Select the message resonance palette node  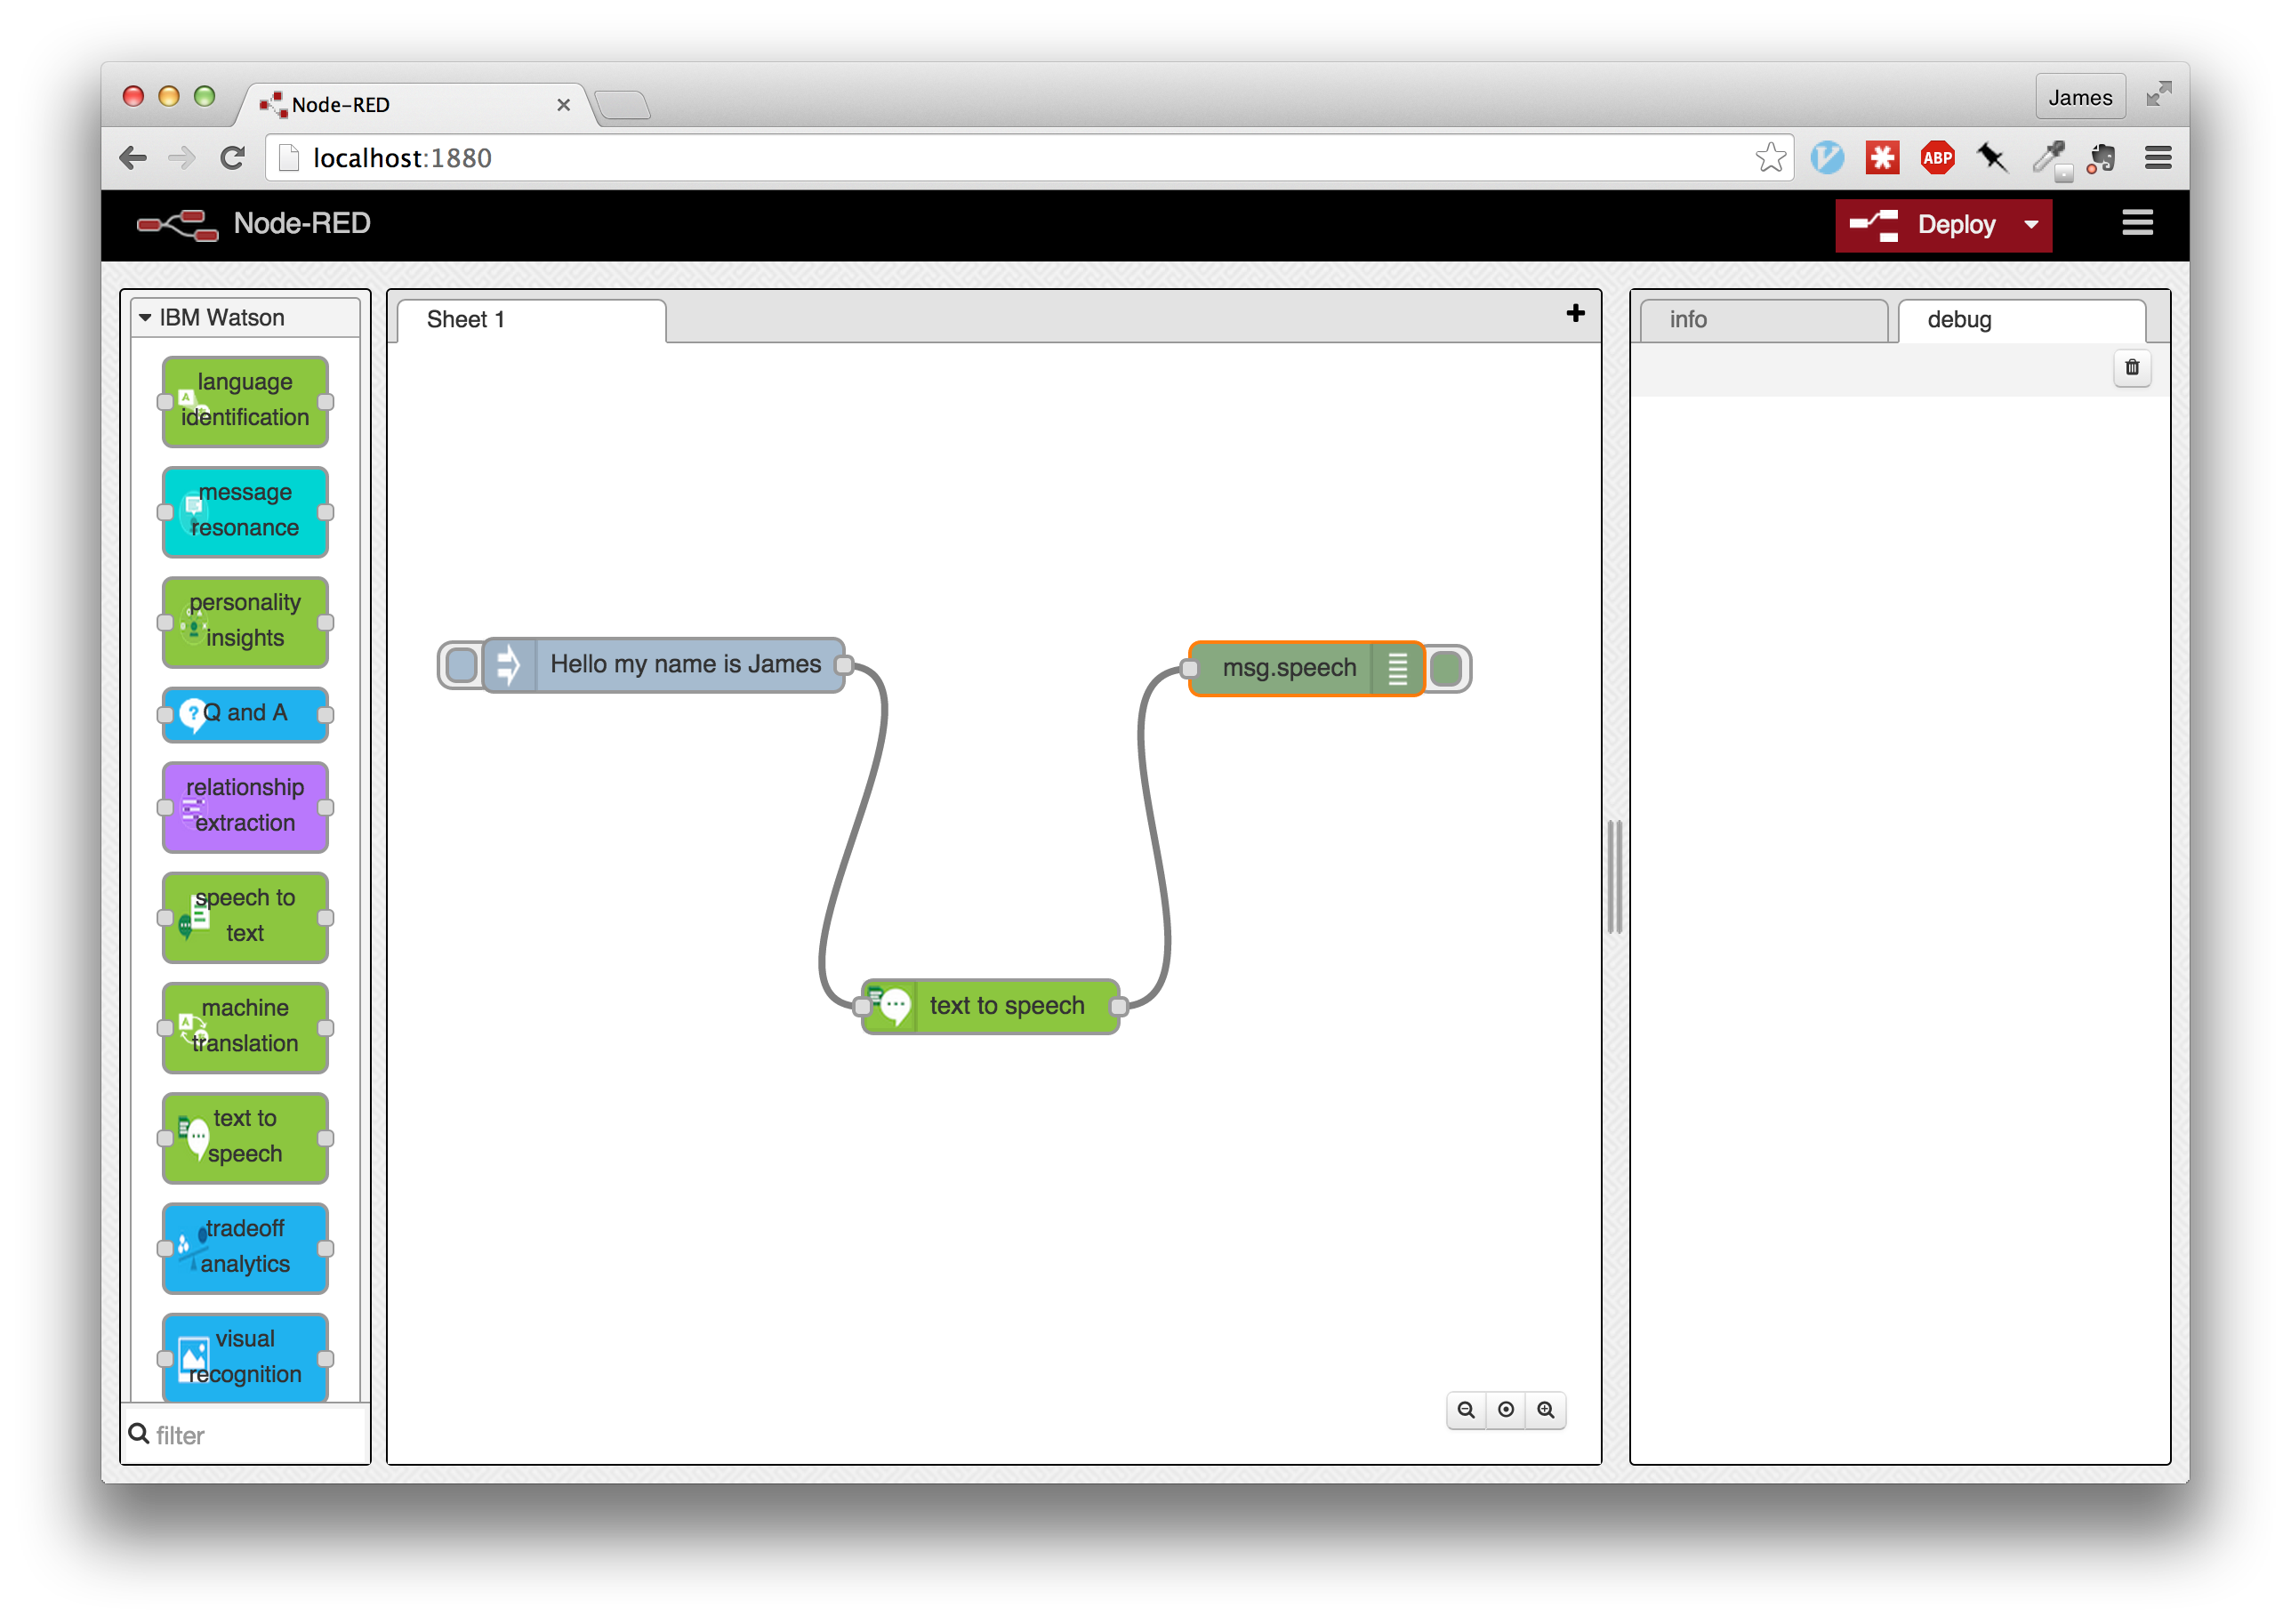click(245, 511)
